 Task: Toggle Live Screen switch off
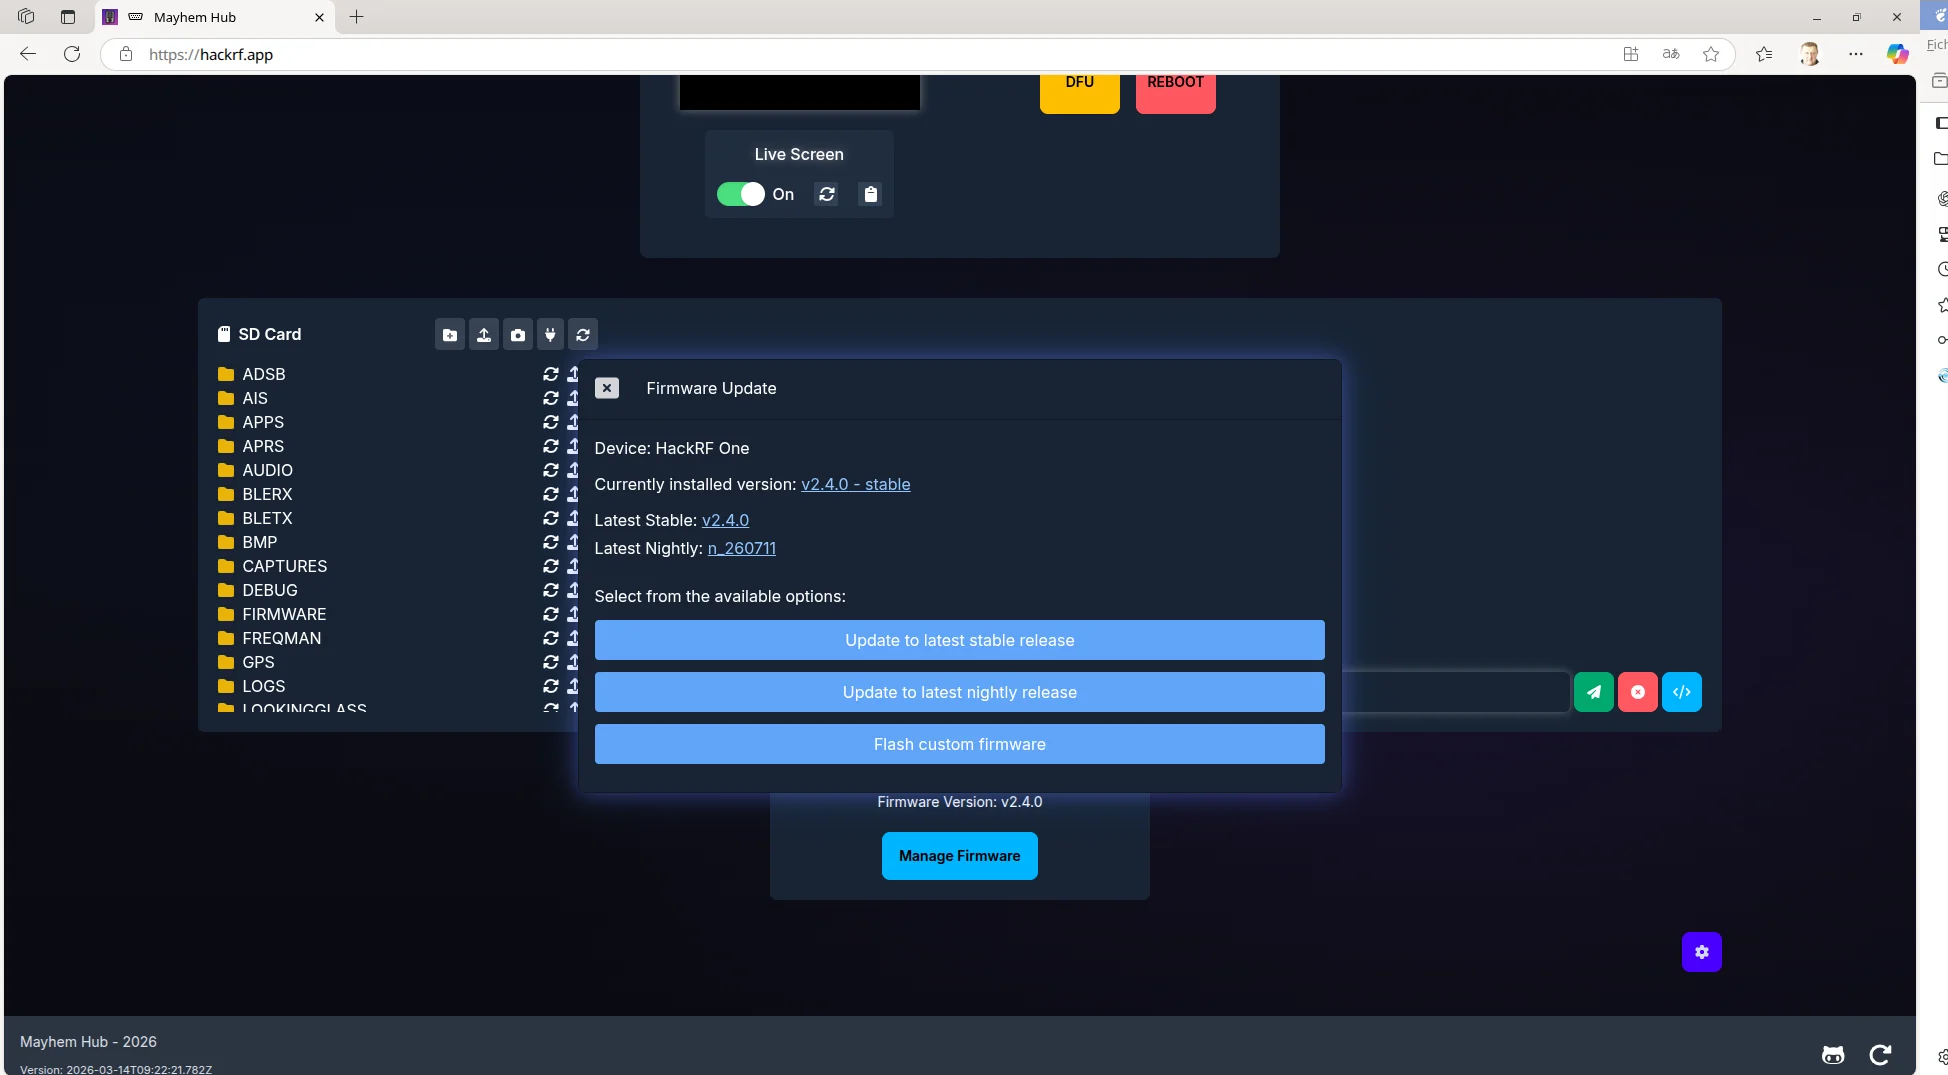[x=741, y=194]
